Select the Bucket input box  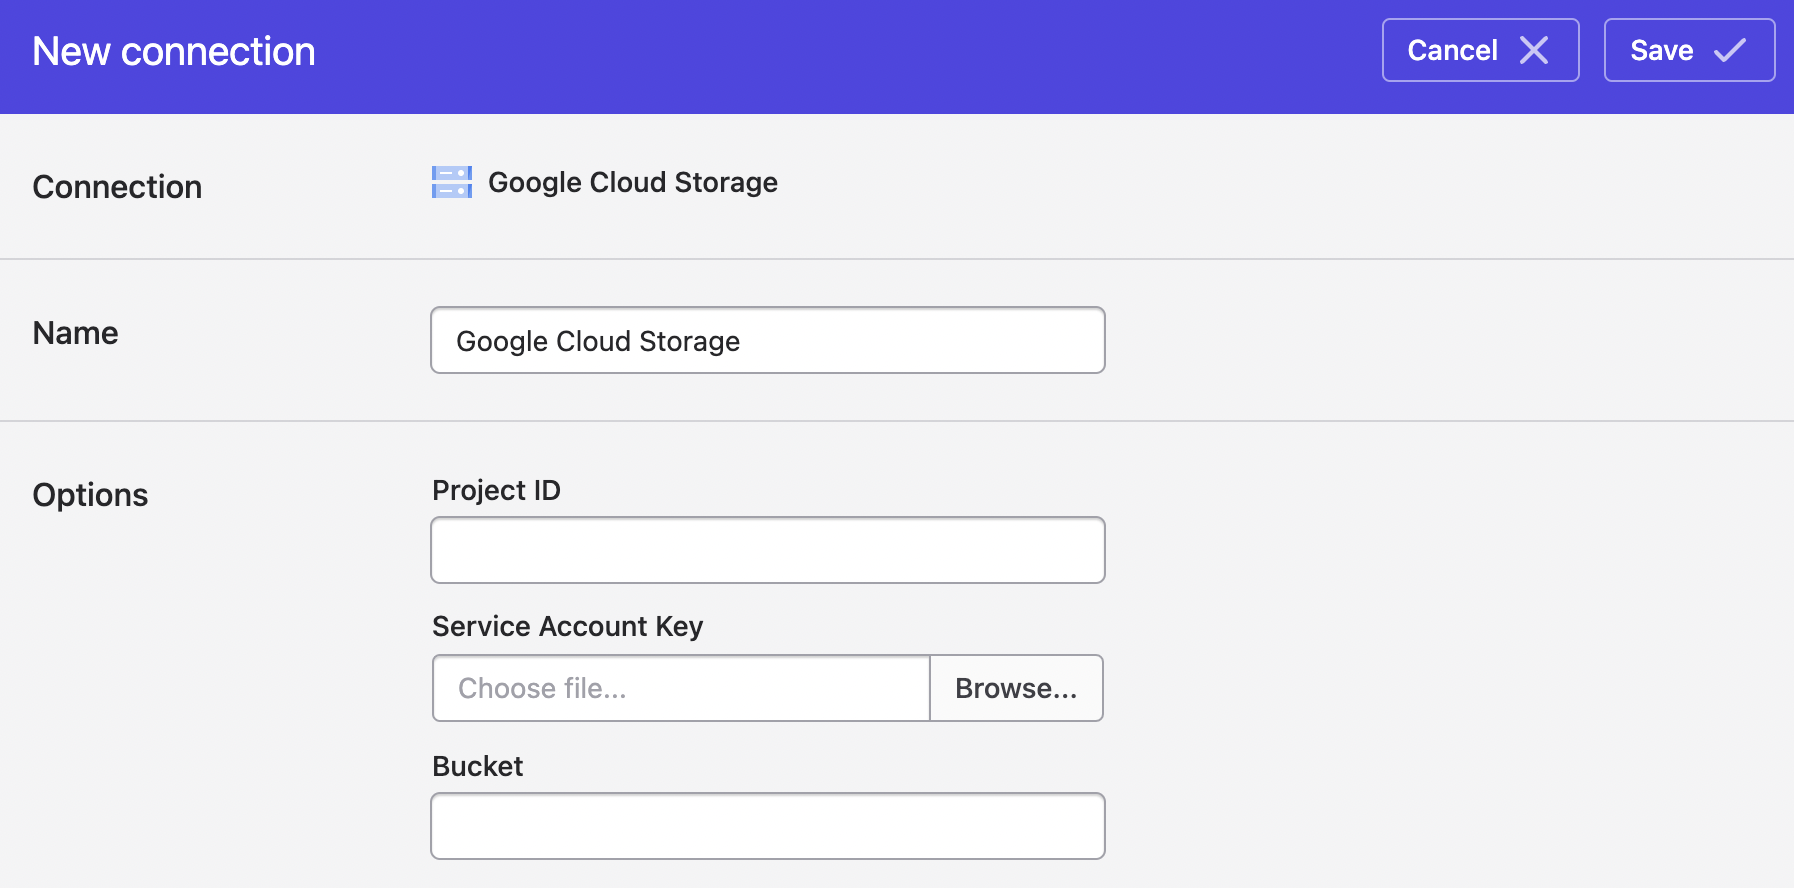coord(767,826)
